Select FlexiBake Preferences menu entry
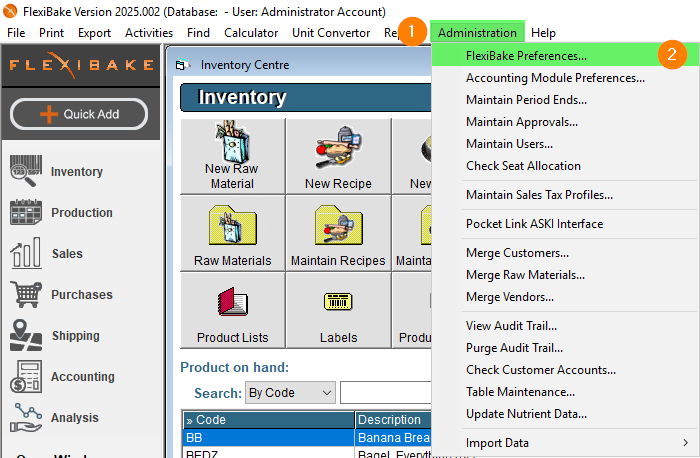 coord(565,55)
